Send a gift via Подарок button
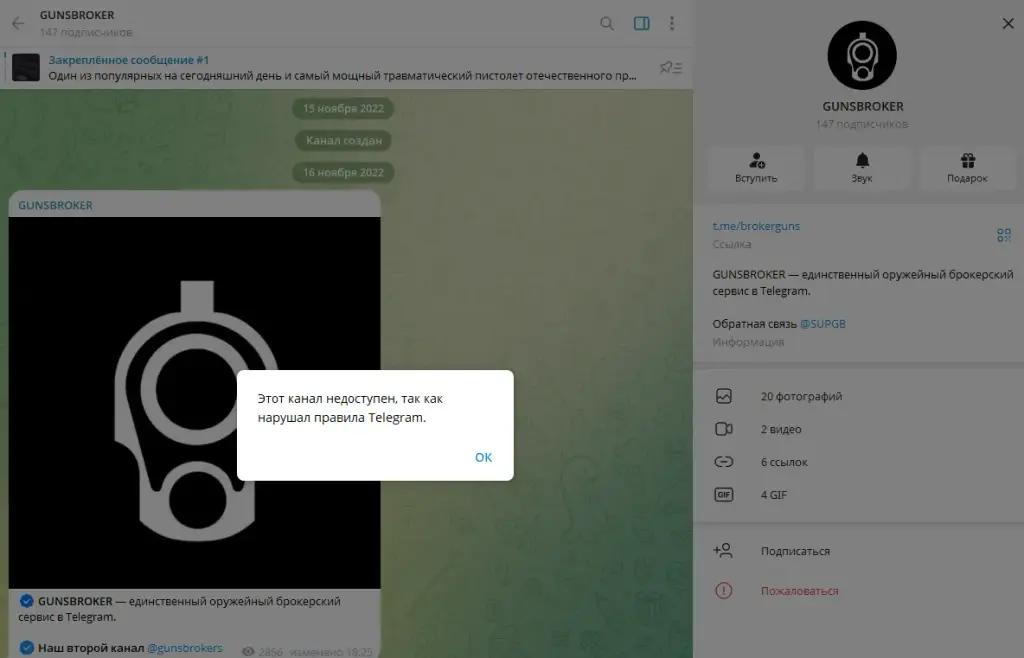The image size is (1024, 658). (967, 168)
